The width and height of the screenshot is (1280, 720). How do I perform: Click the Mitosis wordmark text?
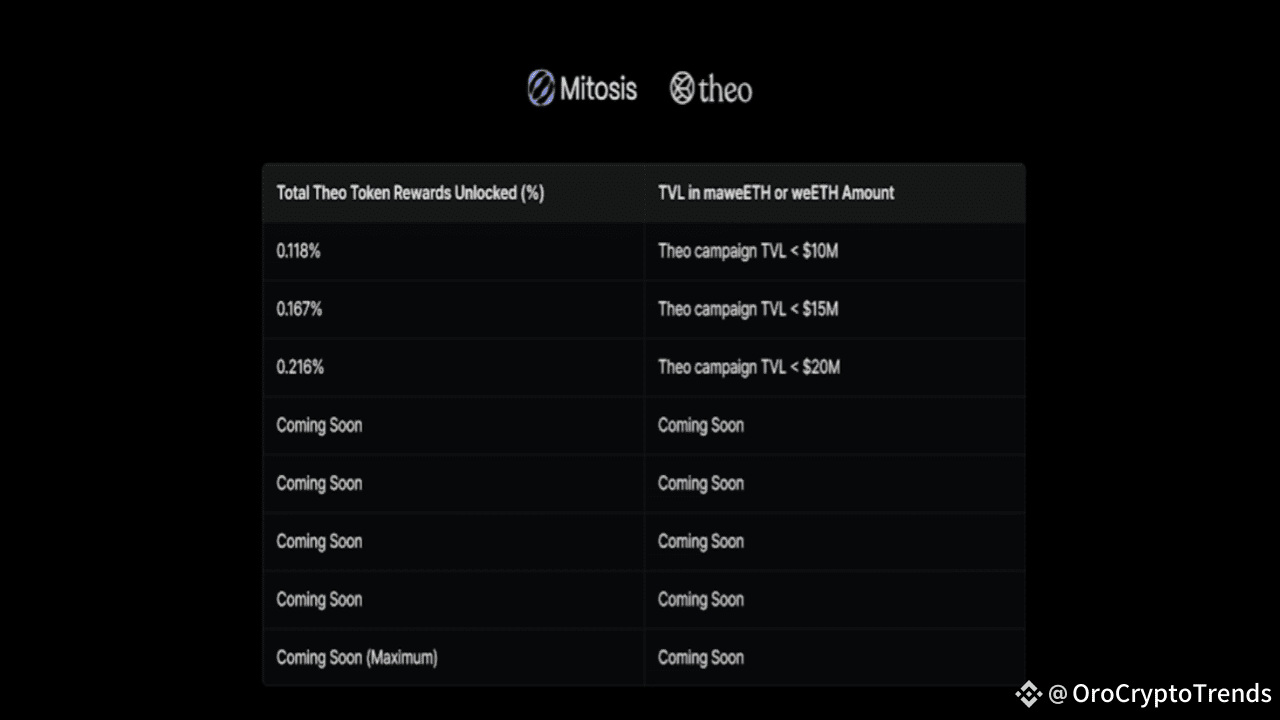(598, 89)
